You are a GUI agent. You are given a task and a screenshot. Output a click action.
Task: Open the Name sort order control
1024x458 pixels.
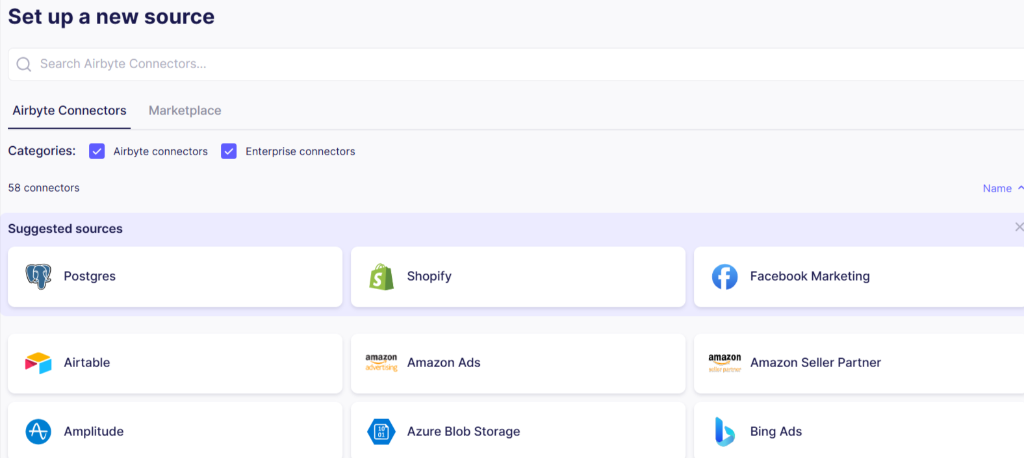[1002, 188]
